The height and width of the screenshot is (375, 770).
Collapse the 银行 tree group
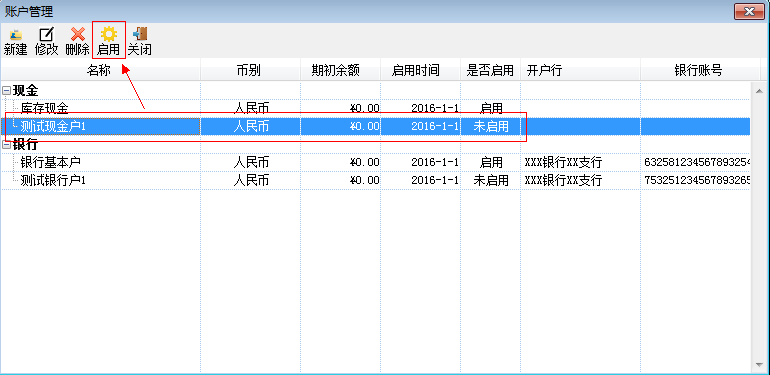(6, 145)
